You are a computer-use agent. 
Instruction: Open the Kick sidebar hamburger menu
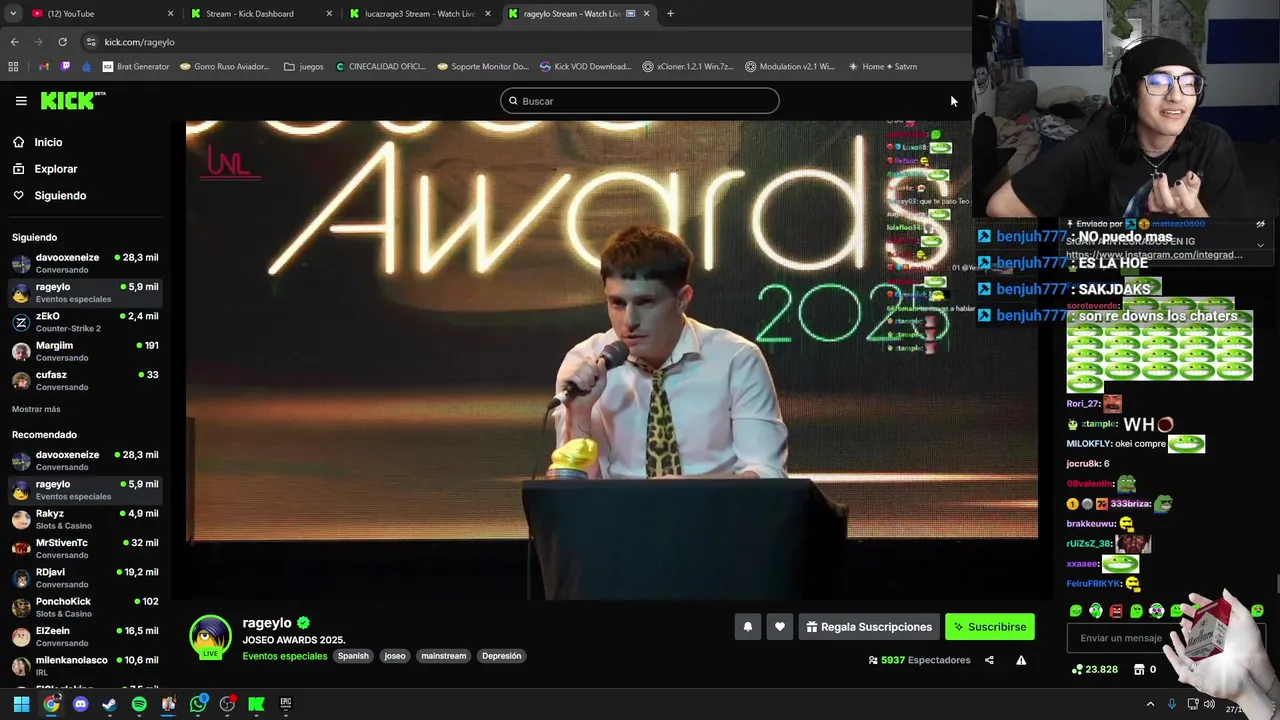click(x=21, y=101)
